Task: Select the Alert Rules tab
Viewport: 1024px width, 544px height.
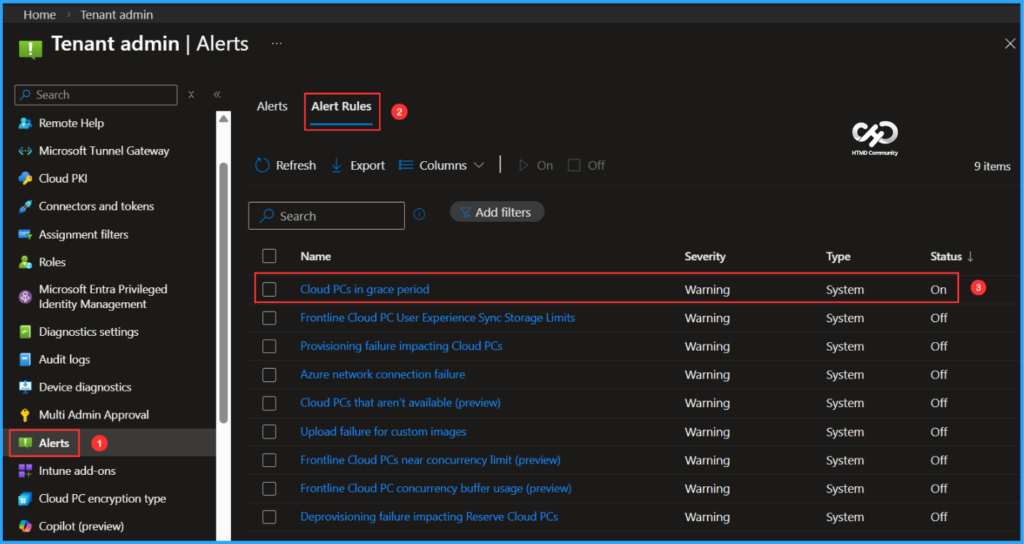Action: 342,106
